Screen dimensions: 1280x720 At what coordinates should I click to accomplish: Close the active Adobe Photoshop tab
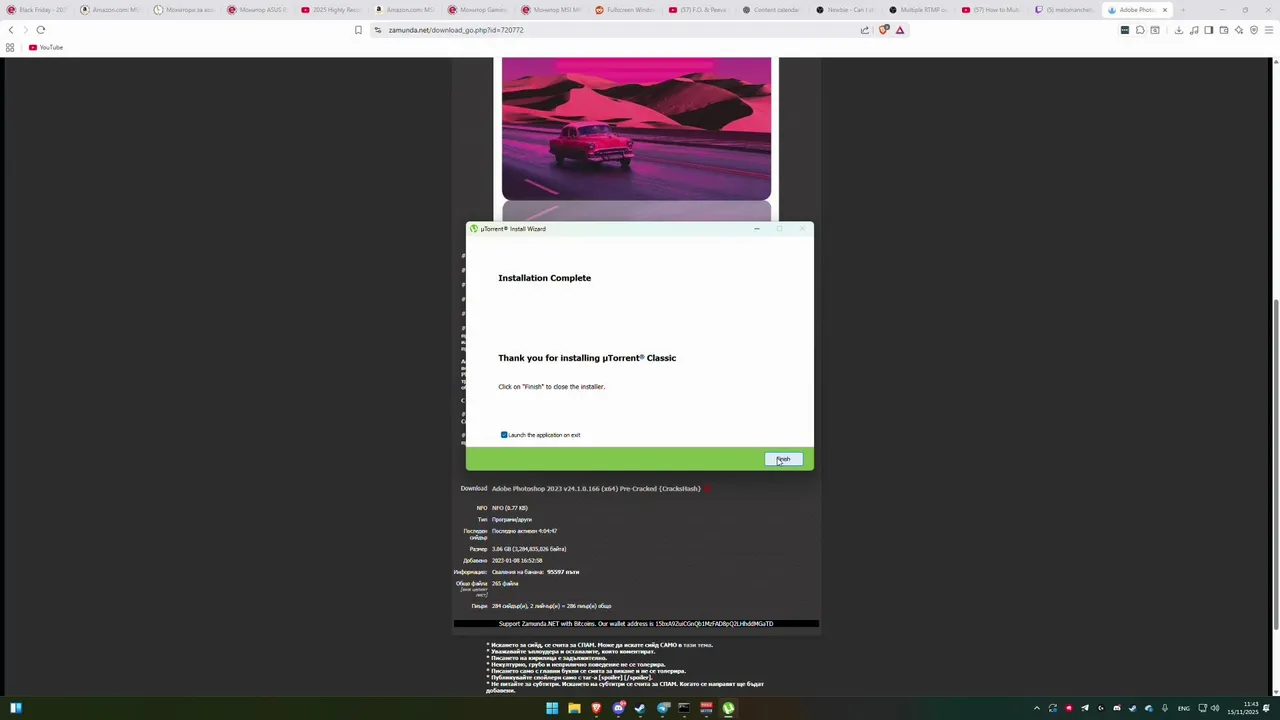[1164, 10]
